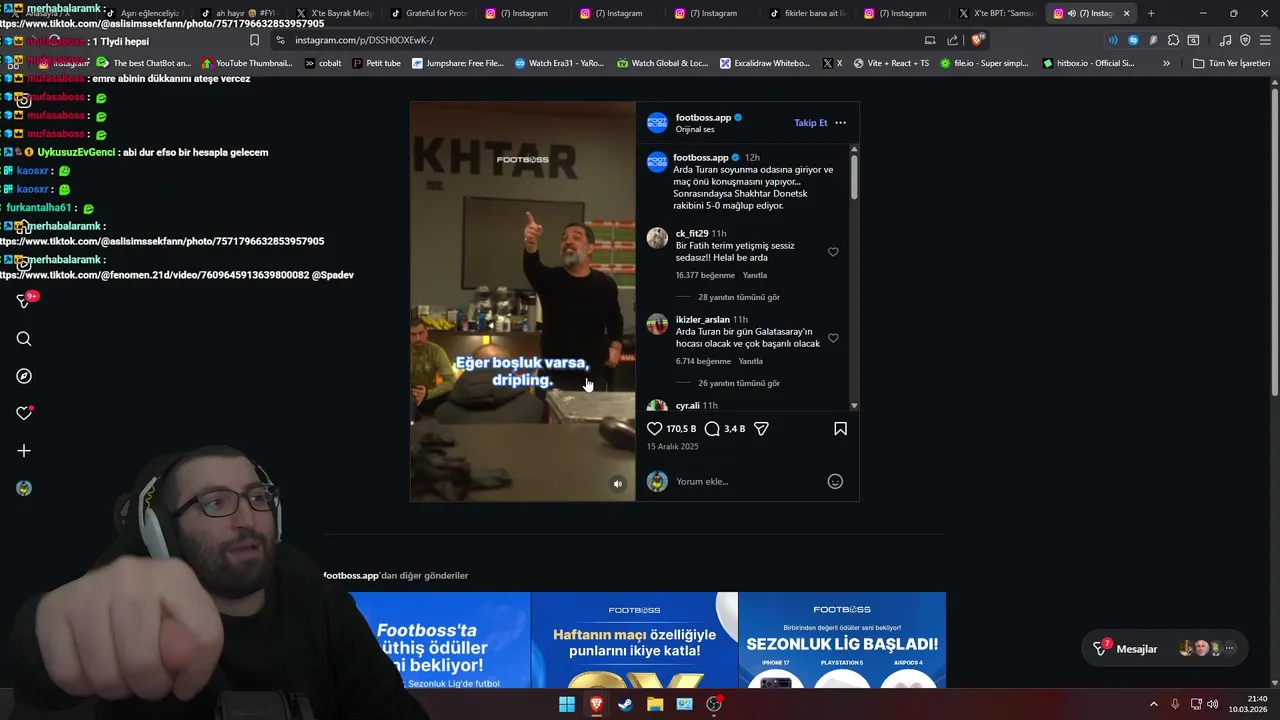
Task: Expand '28 yanıtın tümünü gör' replies
Action: [x=739, y=297]
